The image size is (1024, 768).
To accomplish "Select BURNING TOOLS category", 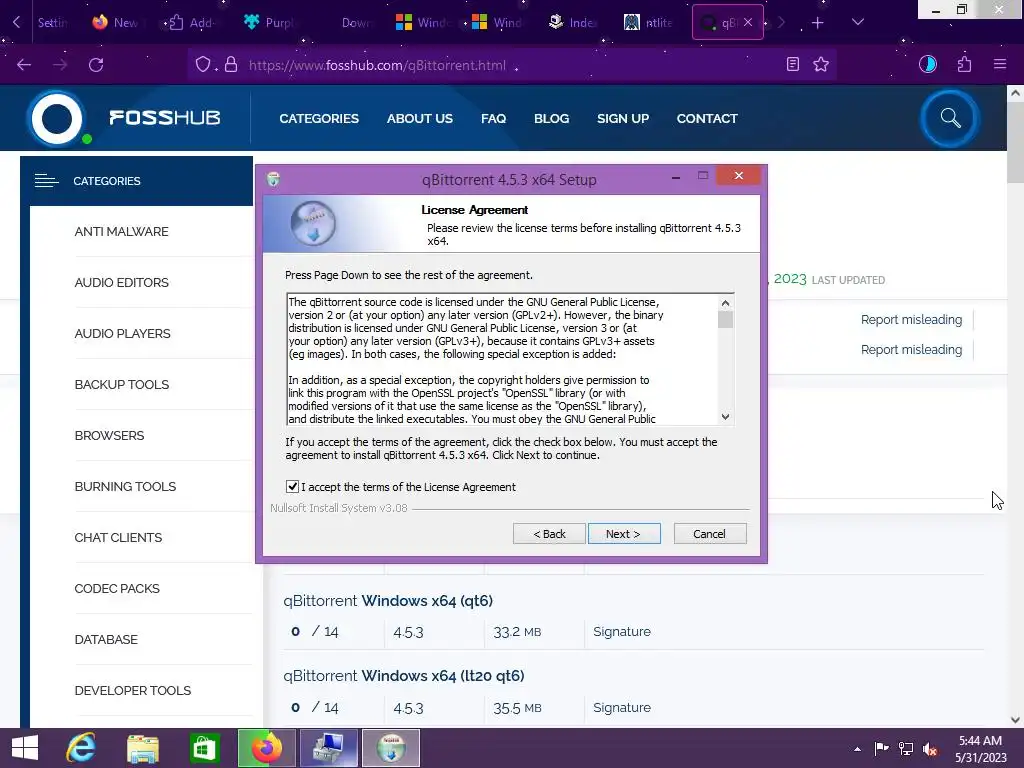I will pyautogui.click(x=125, y=487).
